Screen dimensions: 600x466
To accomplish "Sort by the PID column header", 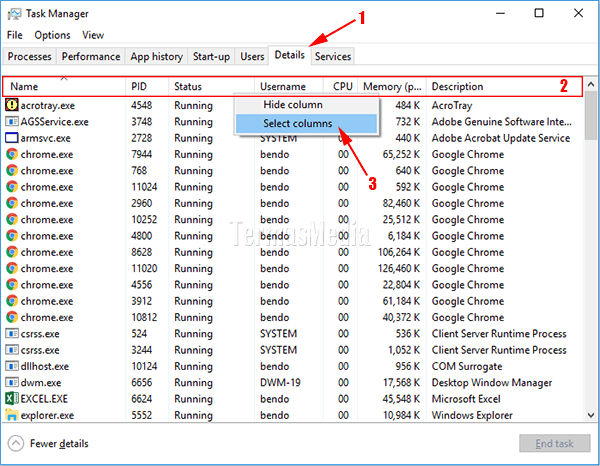I will pos(147,86).
